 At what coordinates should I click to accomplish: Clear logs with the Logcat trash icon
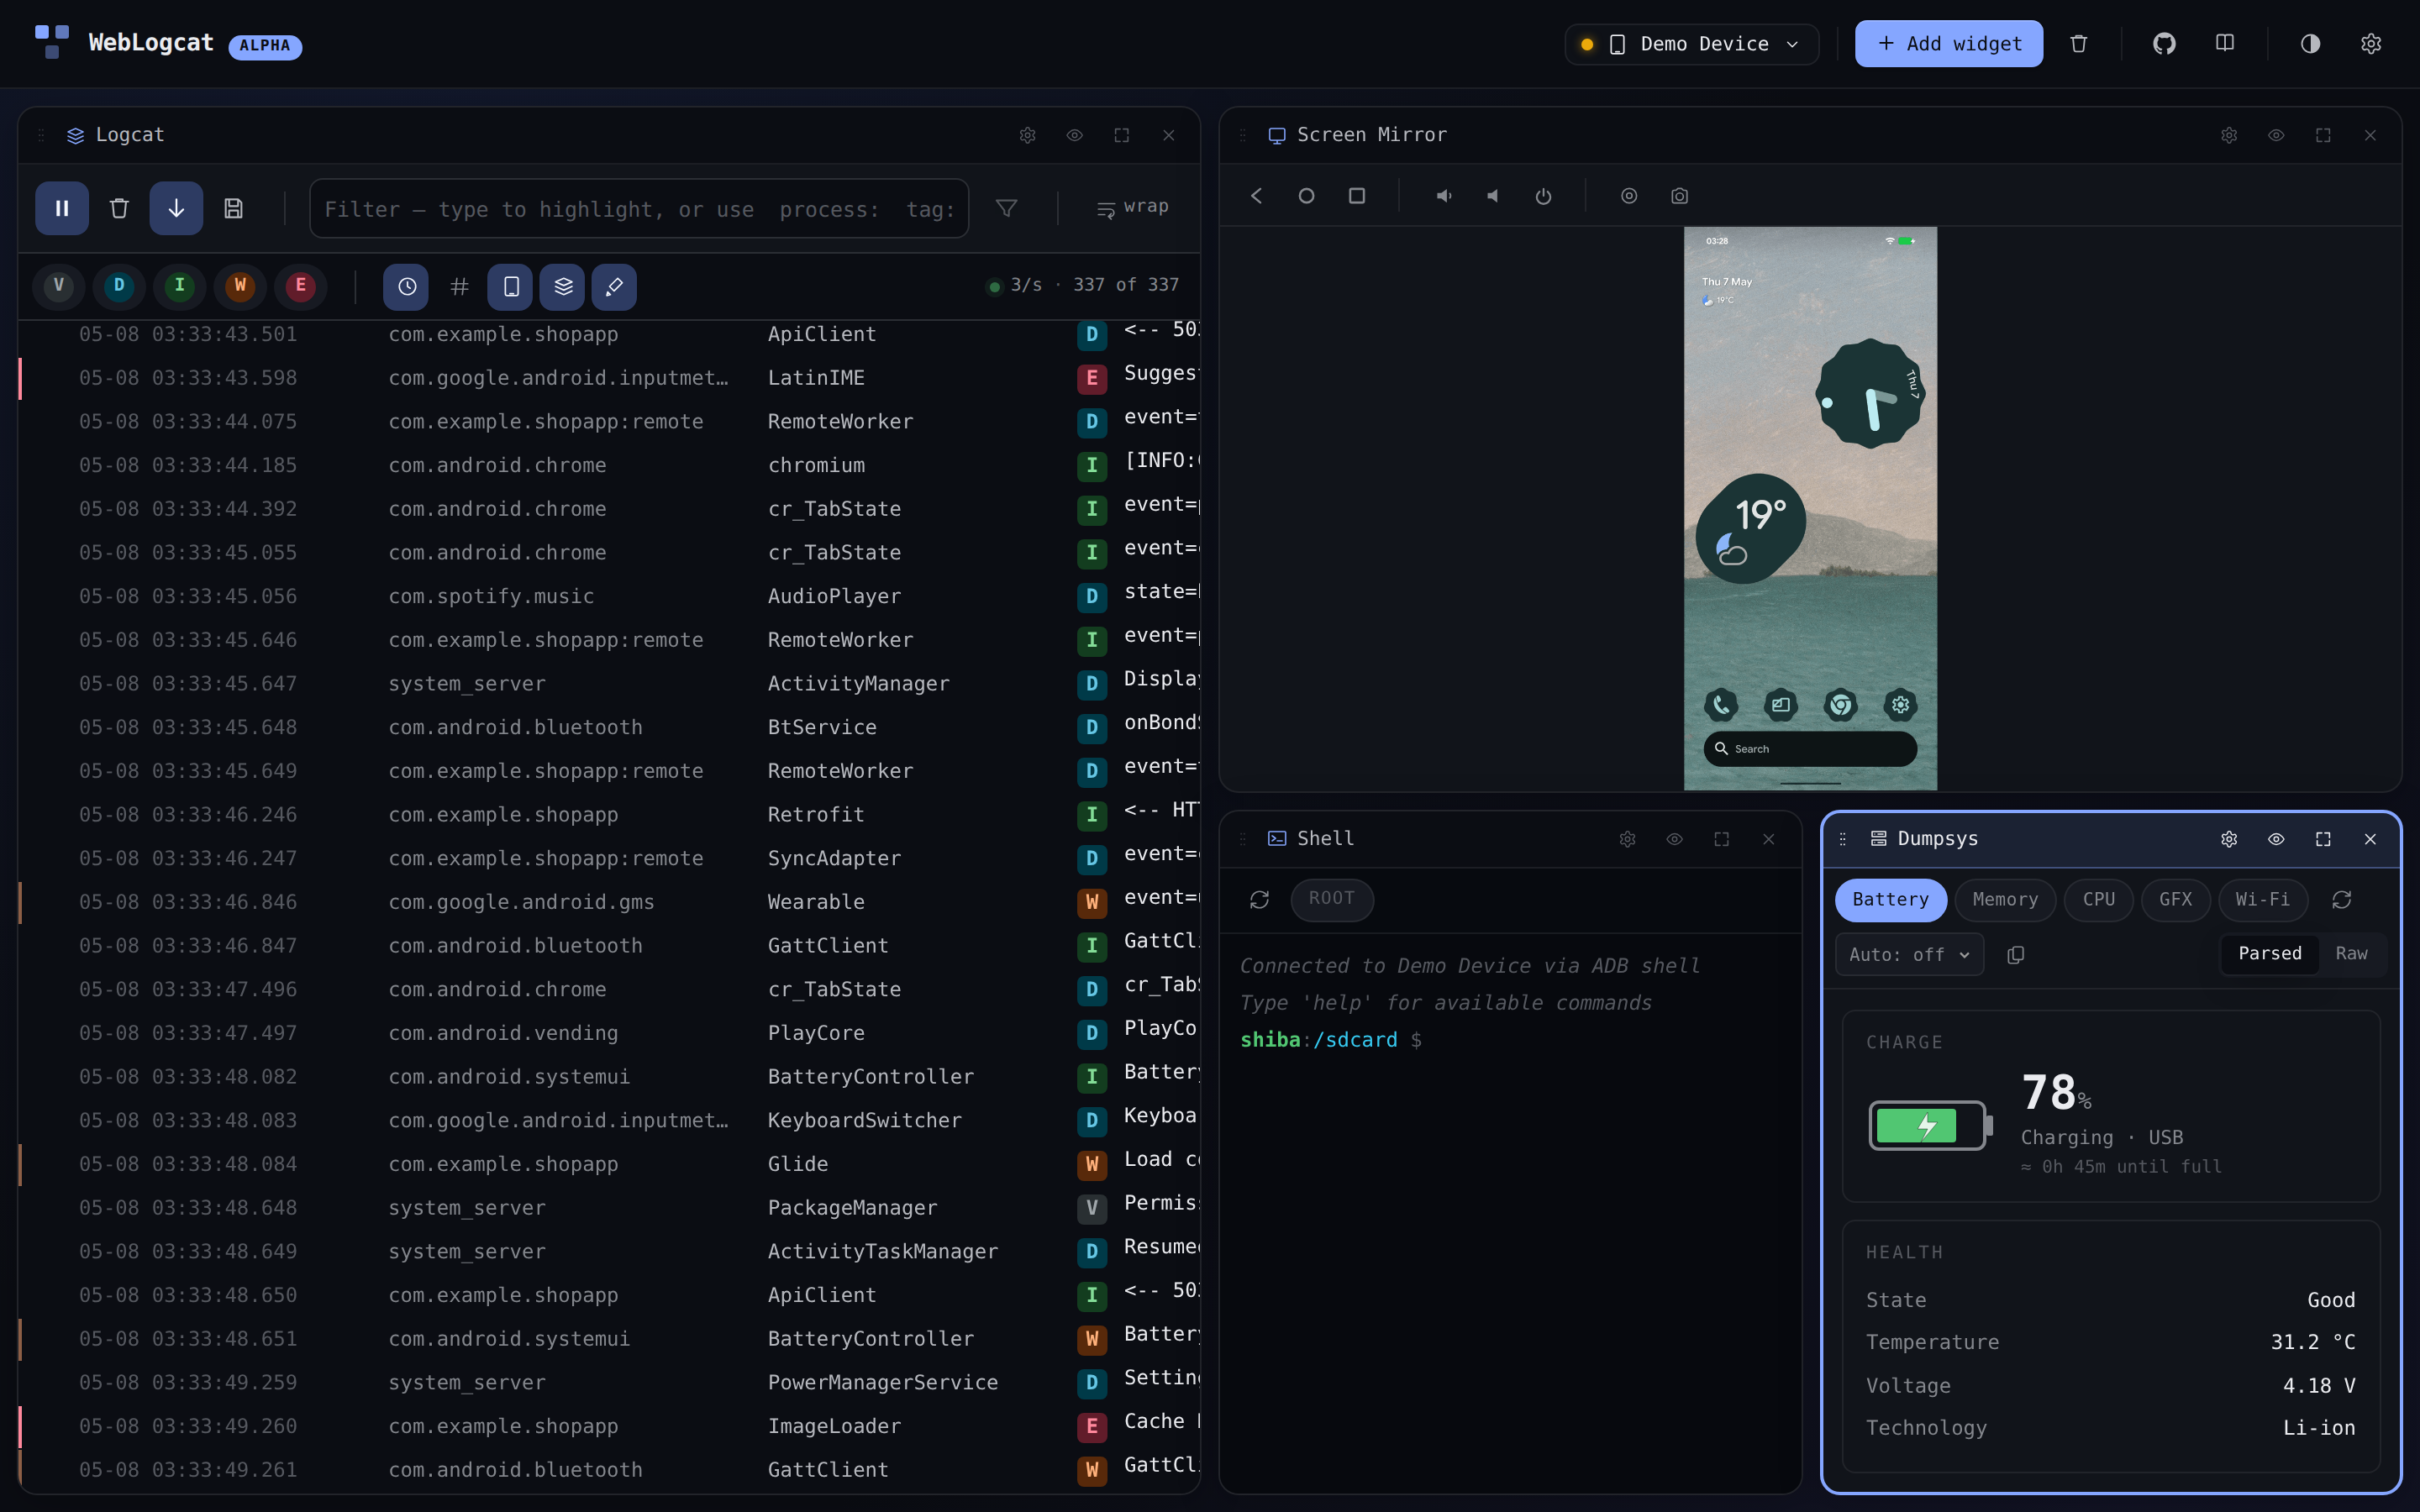(119, 208)
